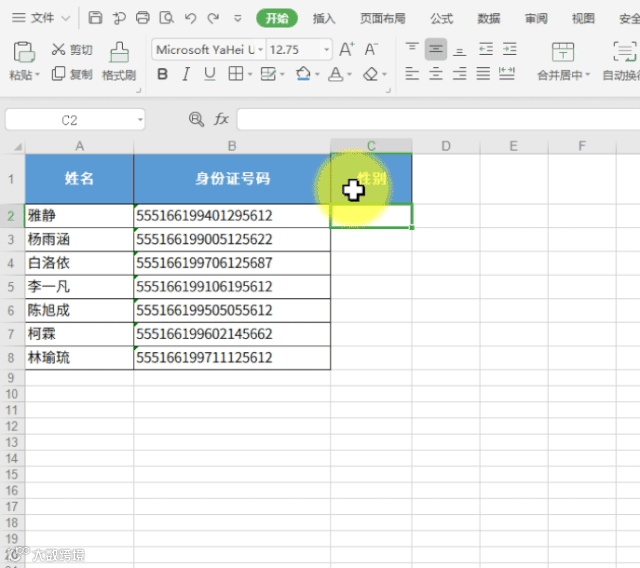
Task: Toggle underline formatting
Action: click(209, 74)
